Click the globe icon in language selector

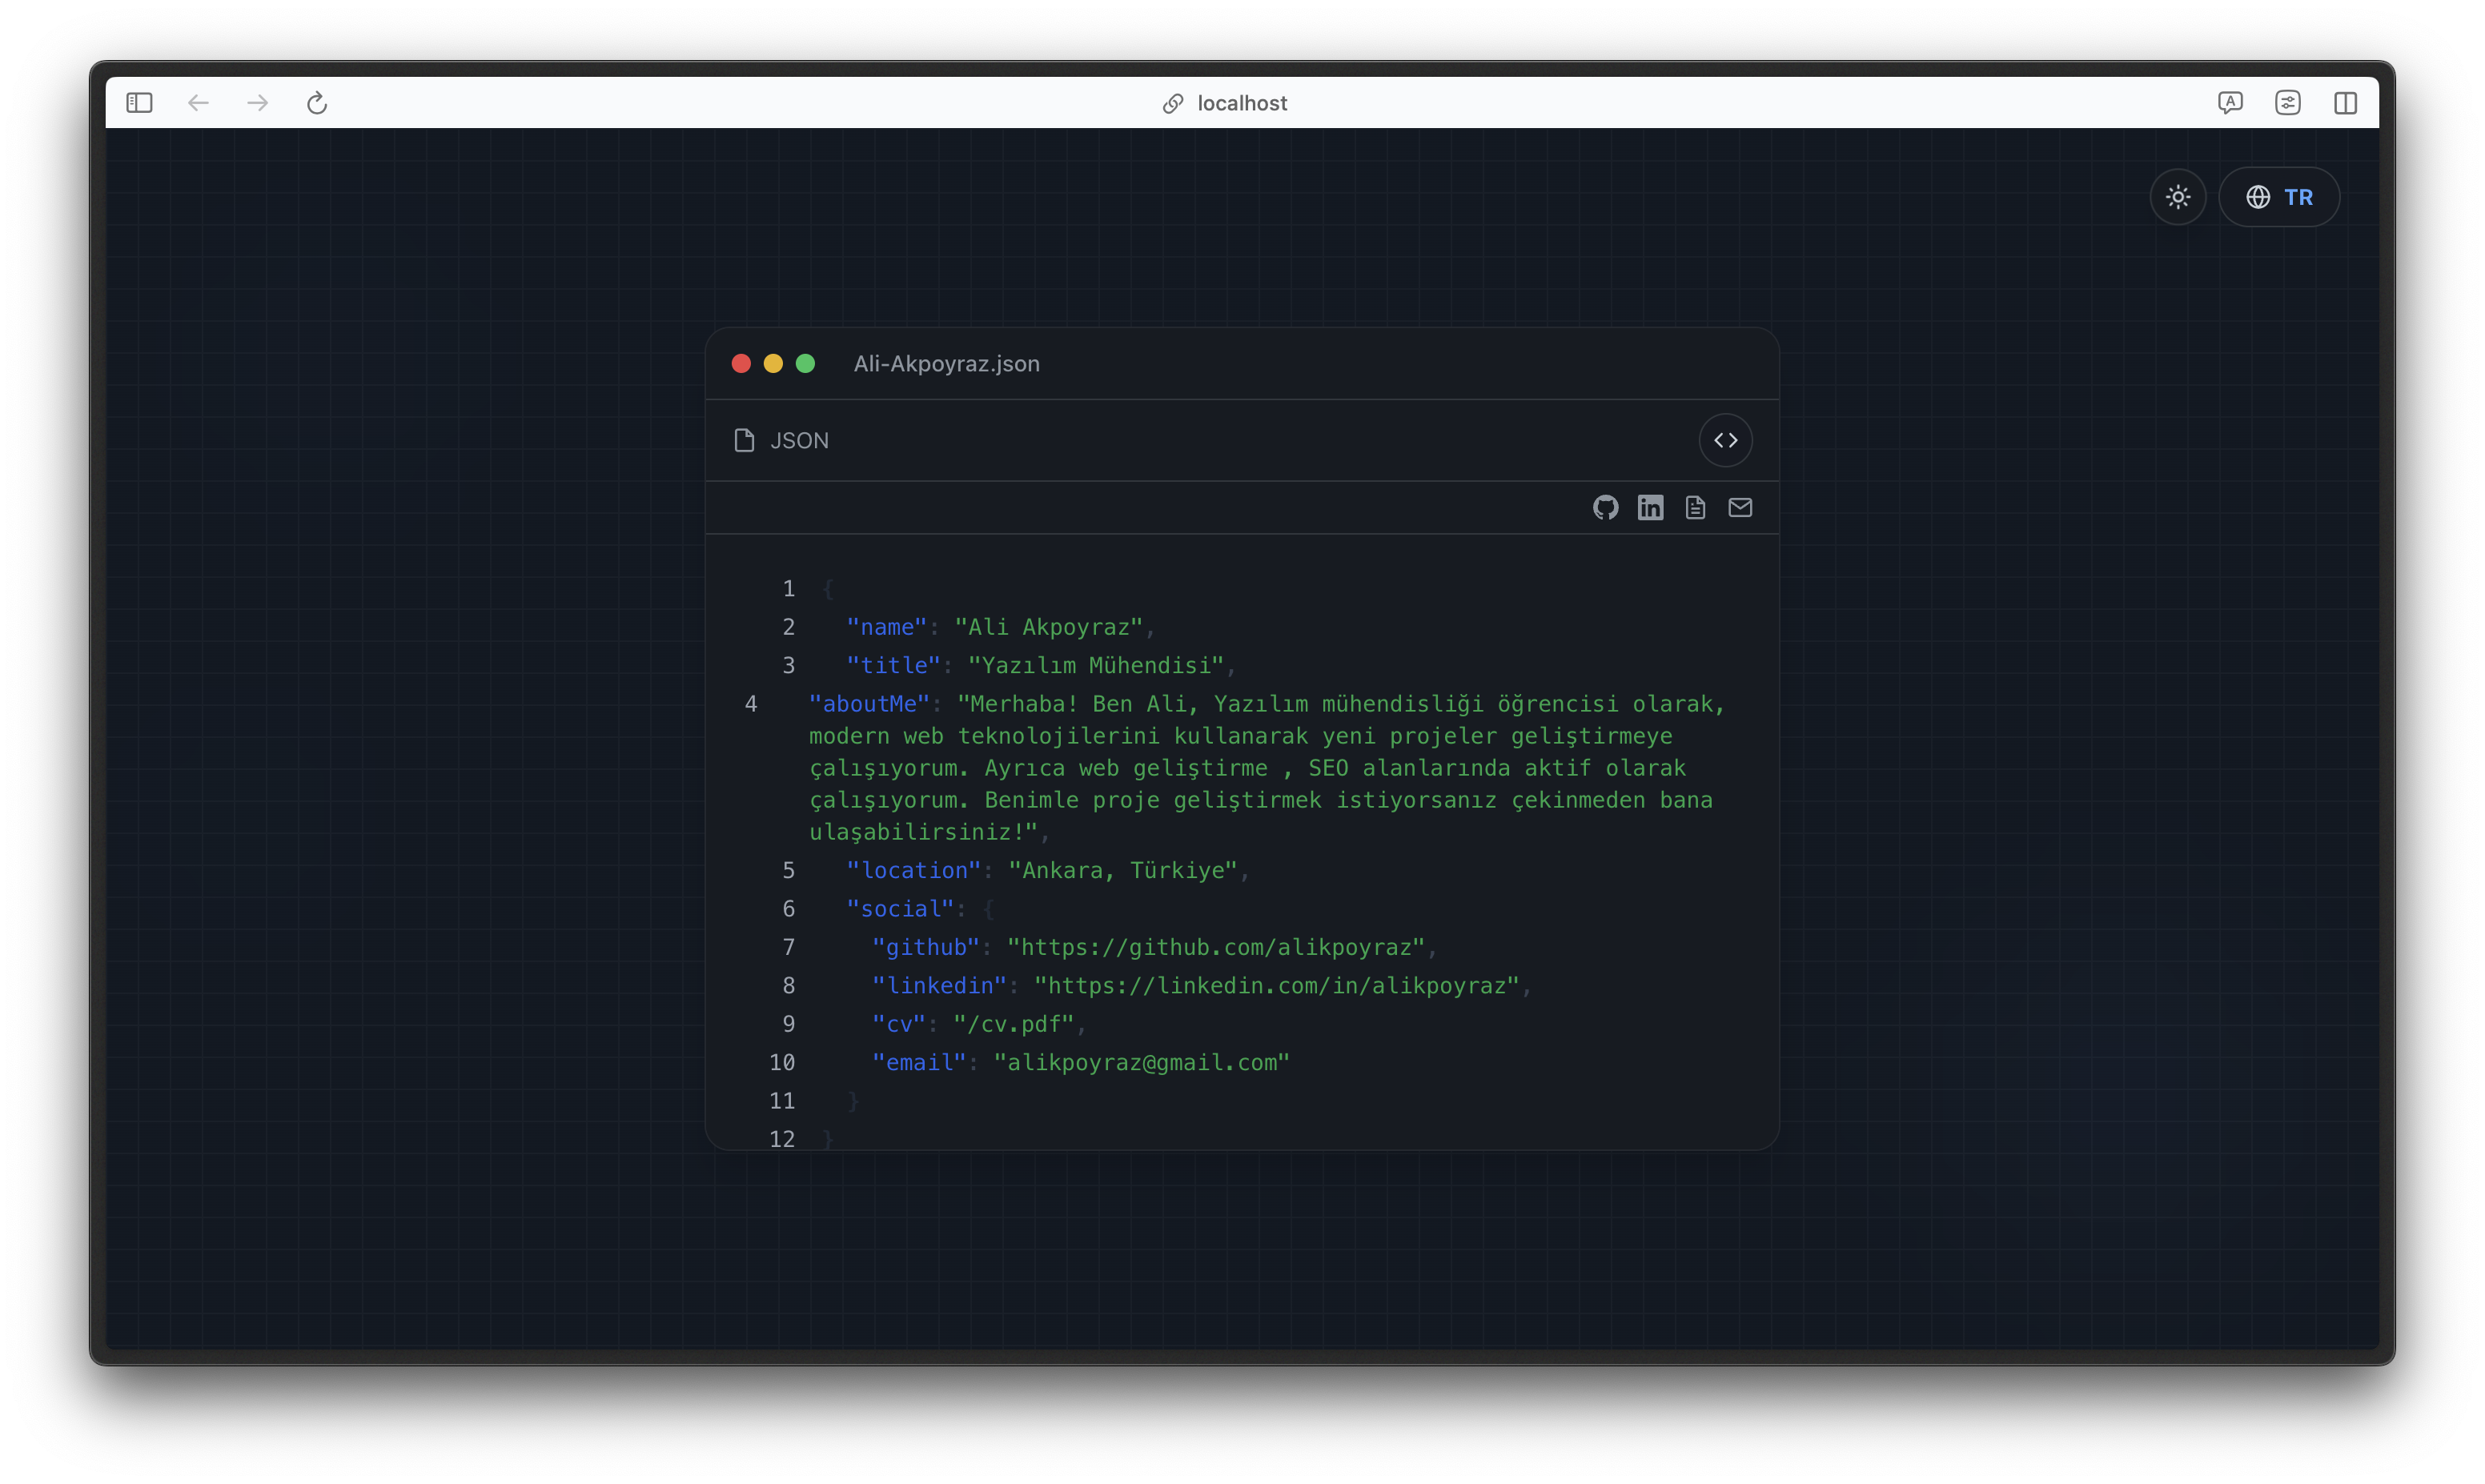2259,196
